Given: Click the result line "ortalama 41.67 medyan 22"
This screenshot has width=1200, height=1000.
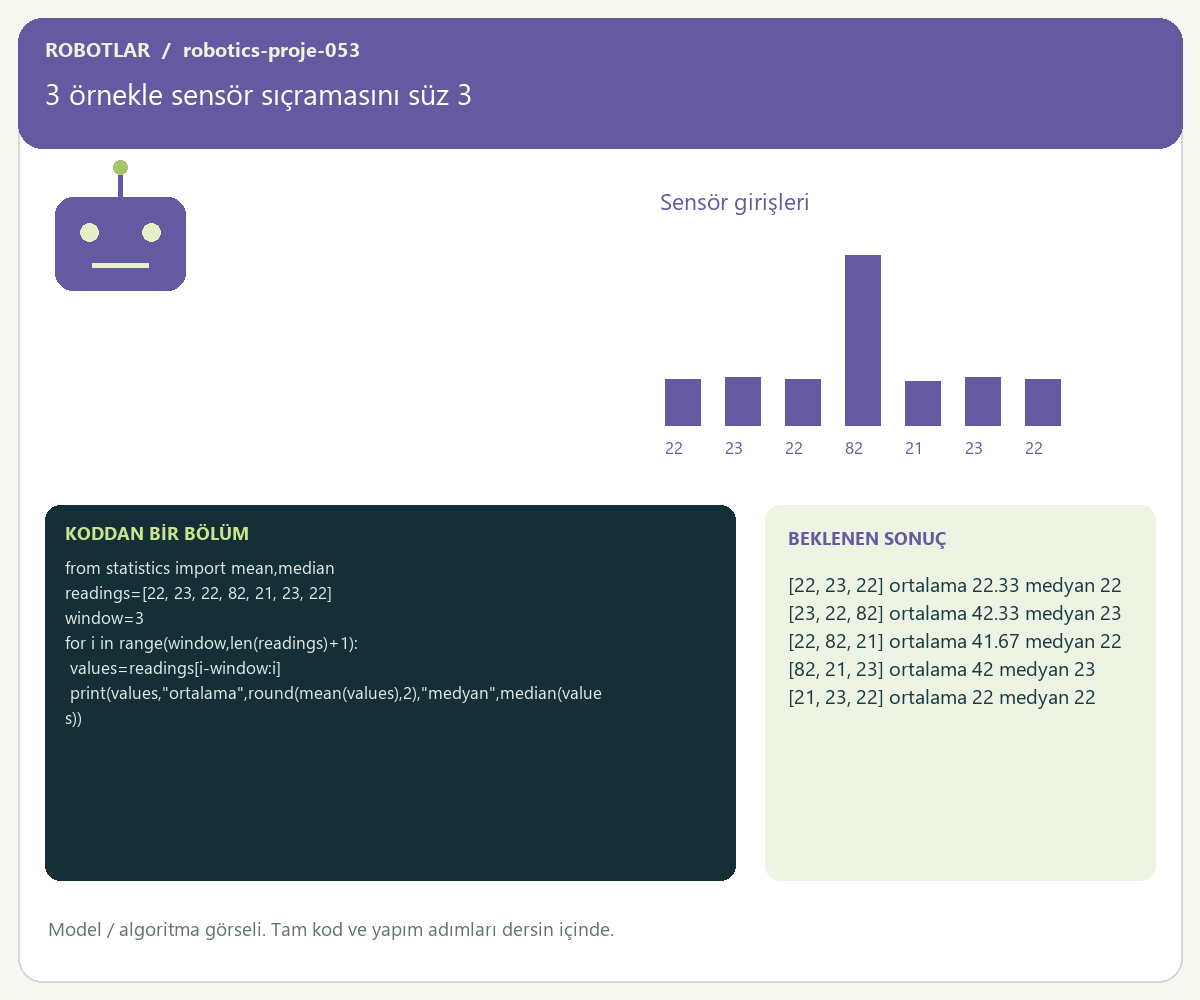Looking at the screenshot, I should (955, 642).
